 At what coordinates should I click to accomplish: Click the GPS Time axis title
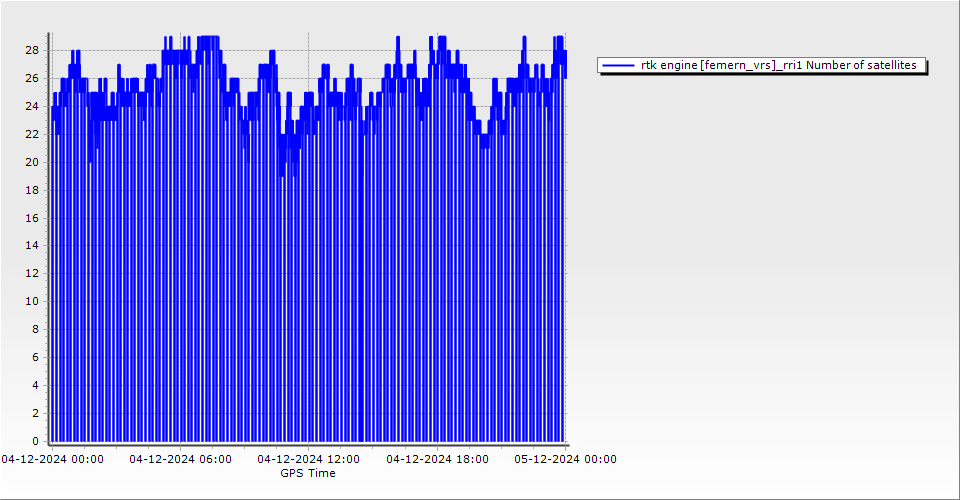click(308, 473)
